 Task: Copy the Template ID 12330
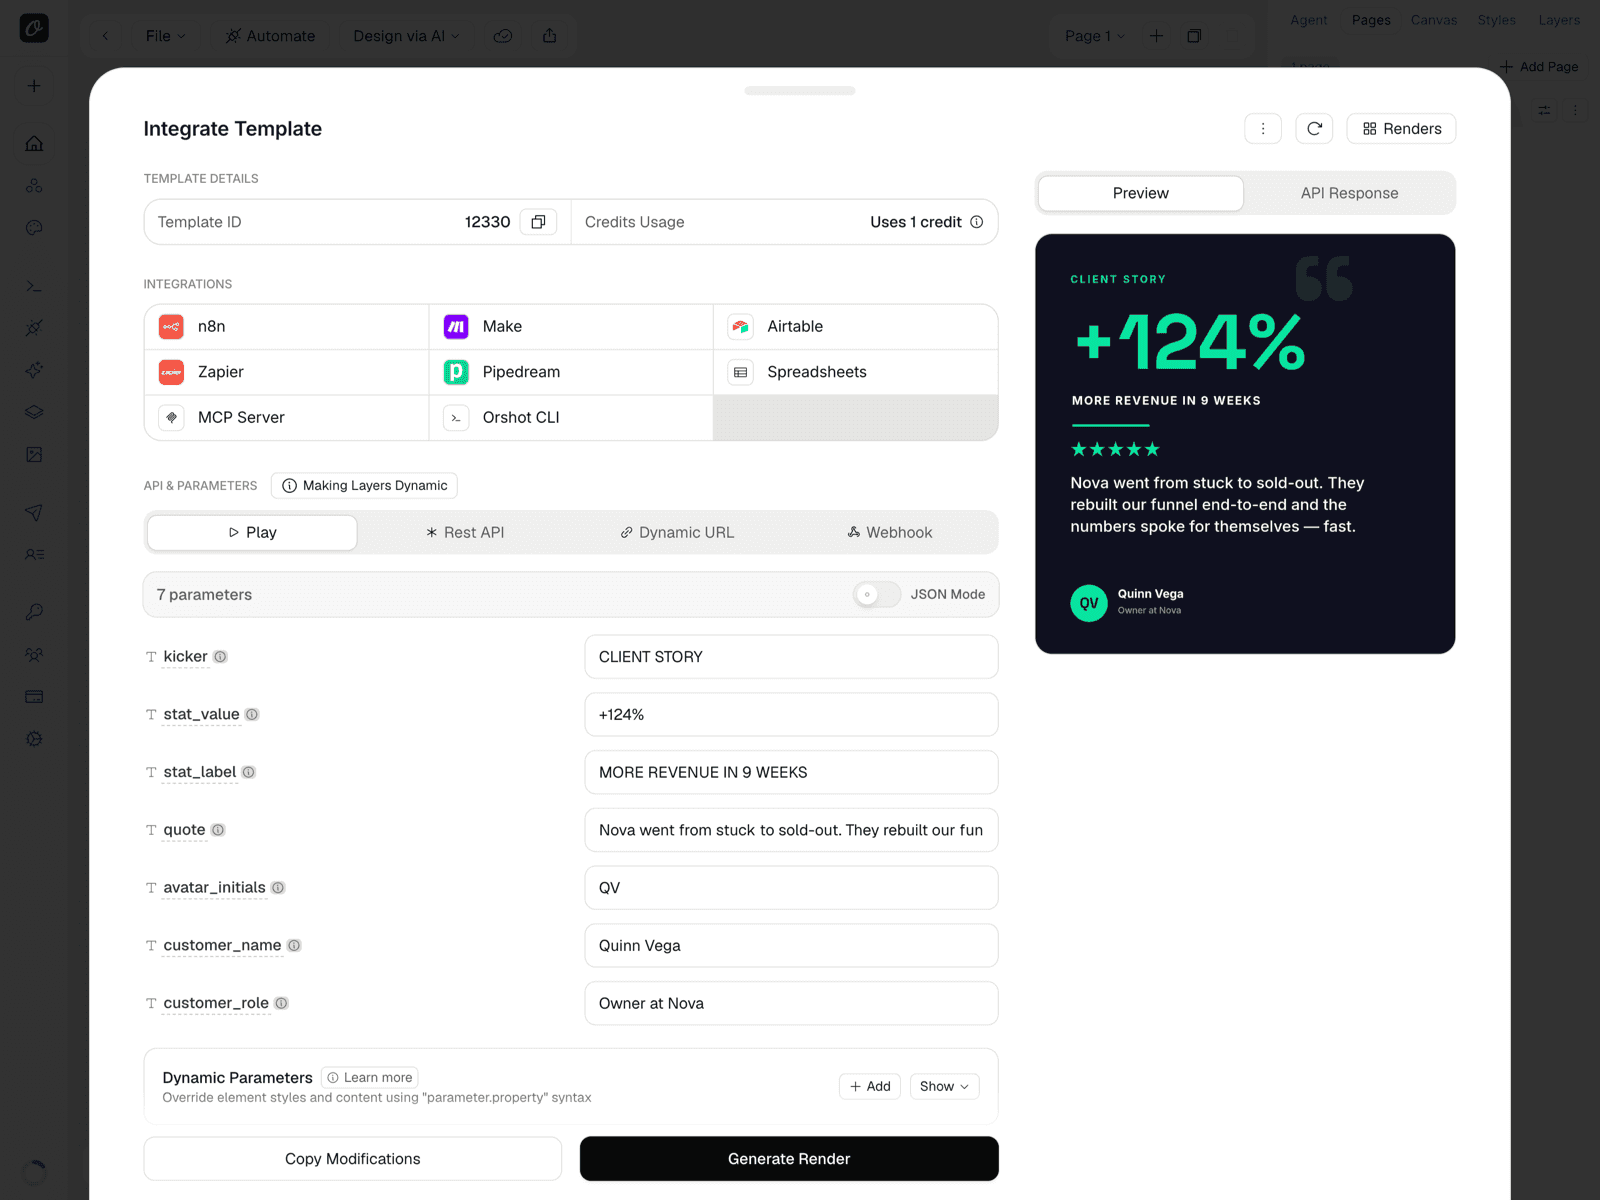click(x=538, y=222)
